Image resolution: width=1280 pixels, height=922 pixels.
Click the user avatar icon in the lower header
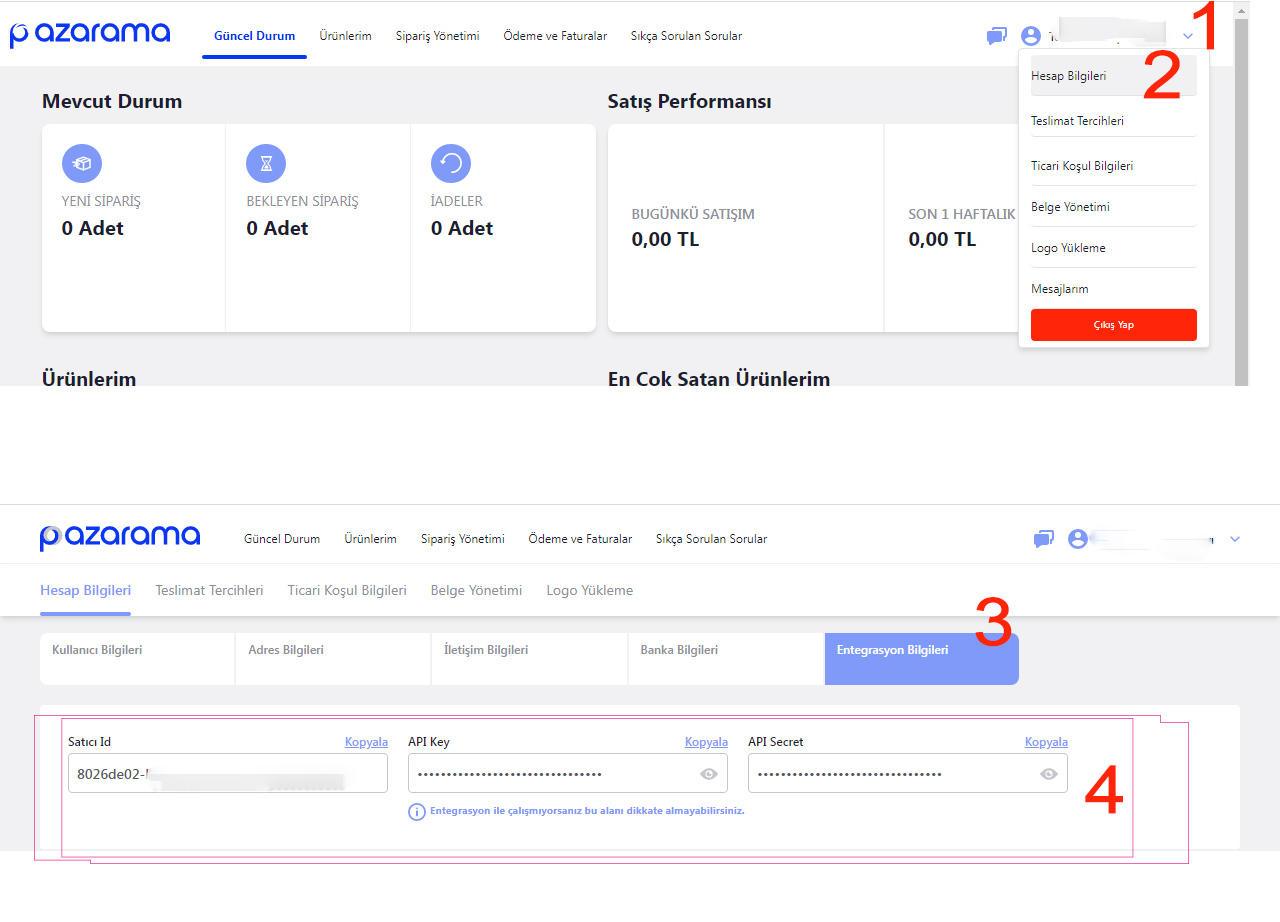pos(1078,539)
